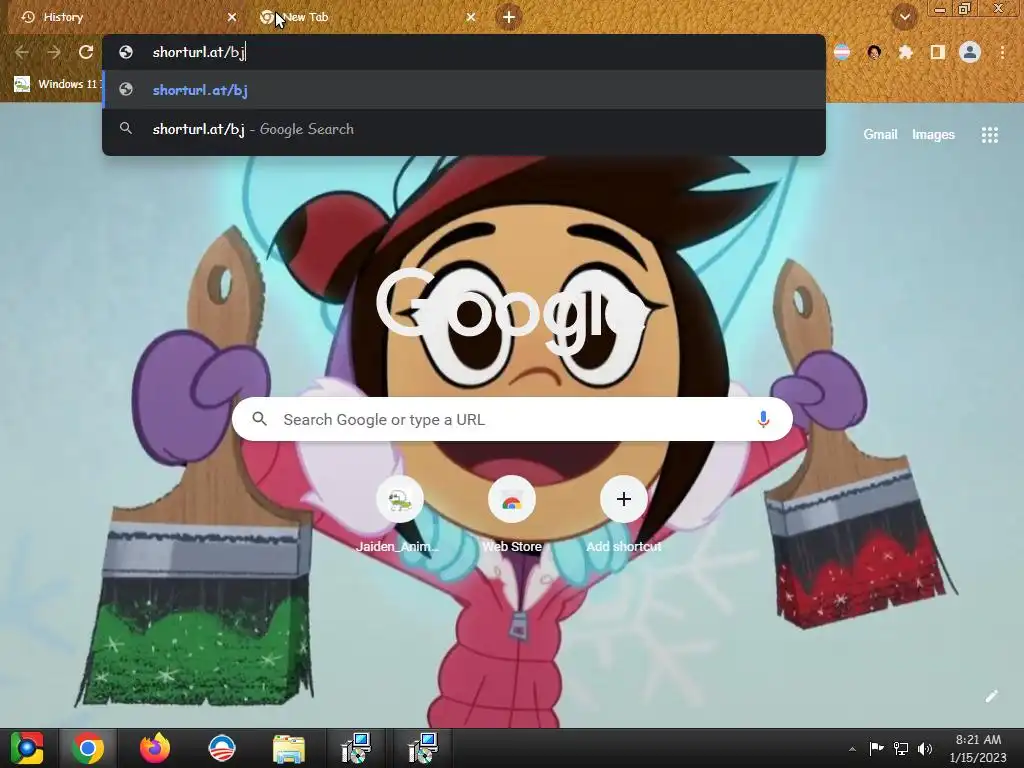1024x768 pixels.
Task: Open the Jaiden_Anim... shortcut
Action: [x=400, y=516]
